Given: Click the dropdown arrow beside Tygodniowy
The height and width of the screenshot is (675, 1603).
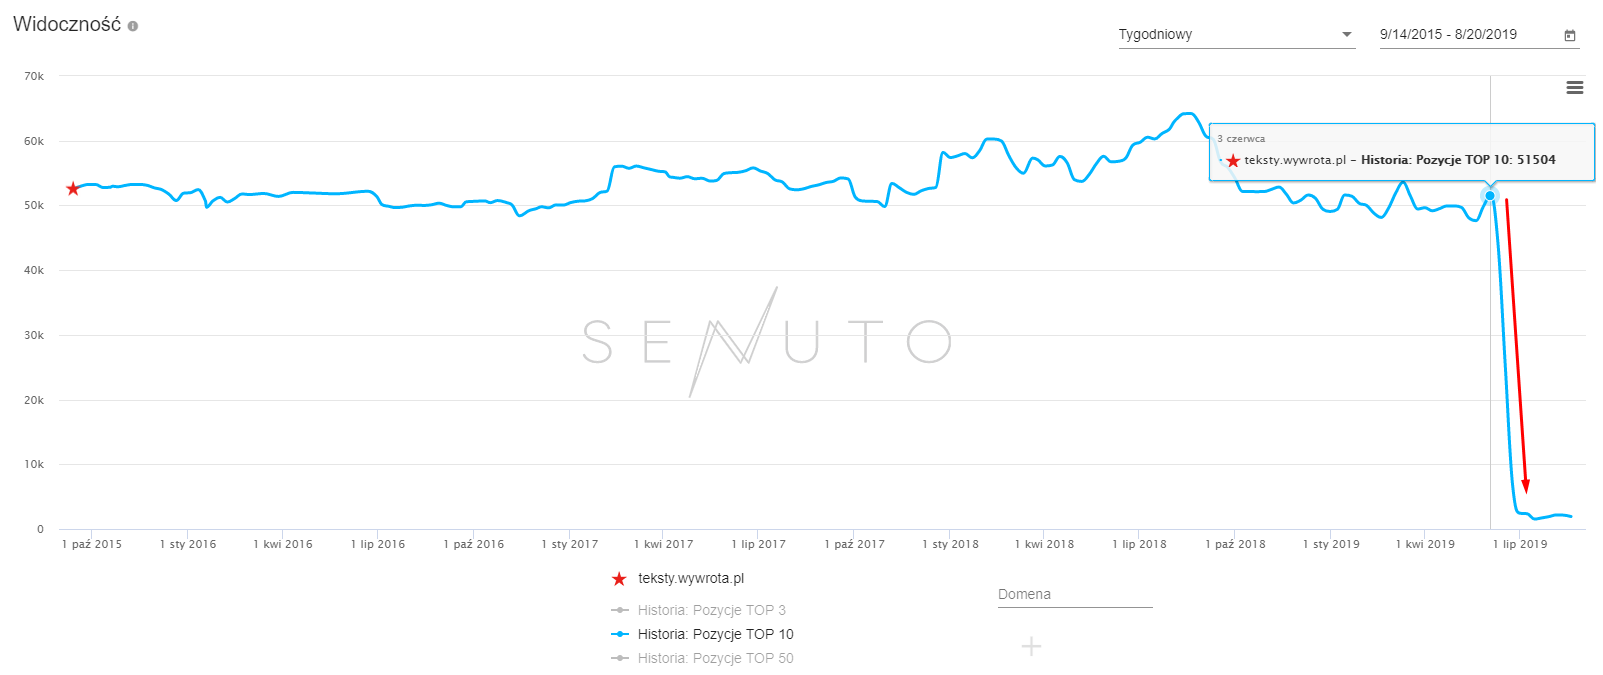Looking at the screenshot, I should click(1347, 34).
